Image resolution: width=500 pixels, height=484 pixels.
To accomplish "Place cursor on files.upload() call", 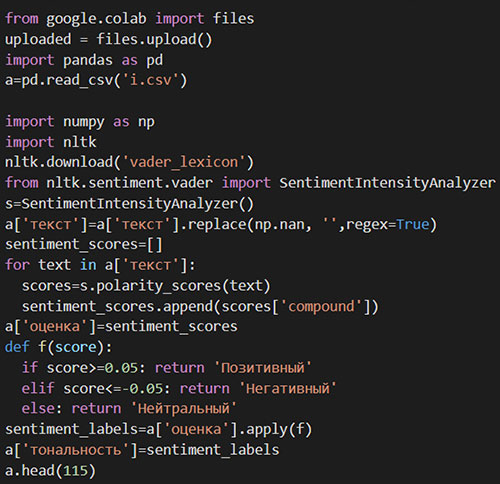I will pyautogui.click(x=154, y=39).
